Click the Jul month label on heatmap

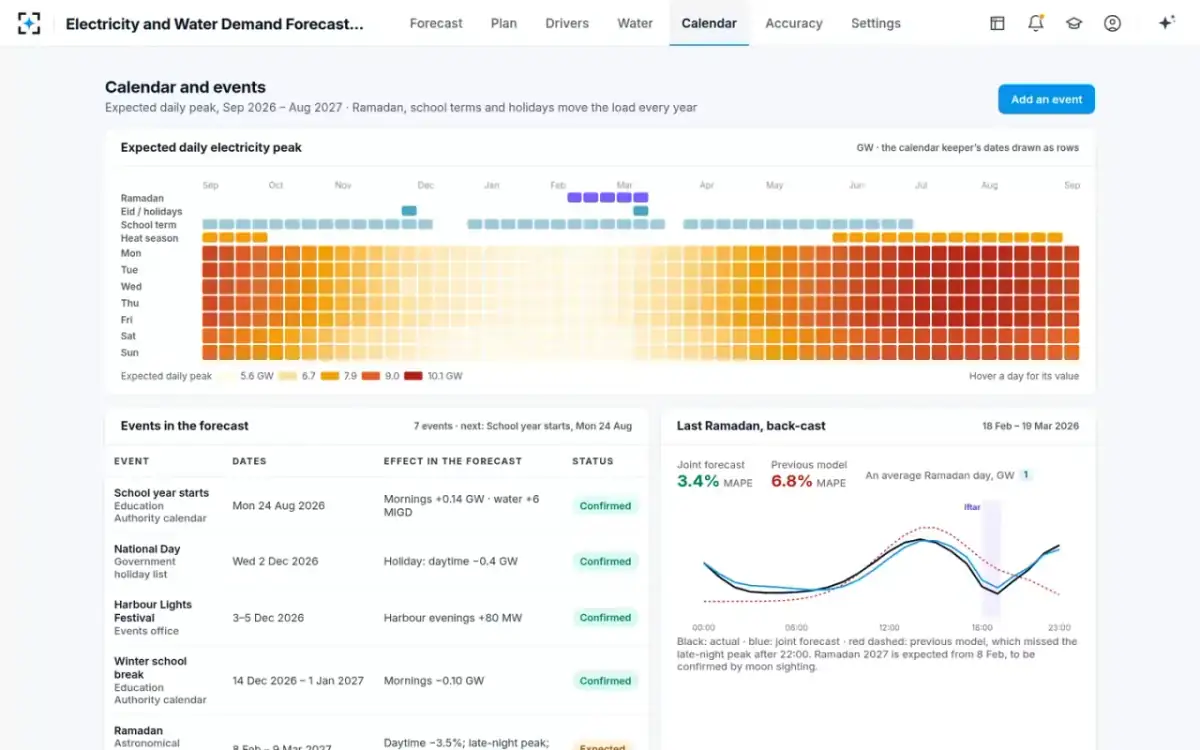click(921, 185)
